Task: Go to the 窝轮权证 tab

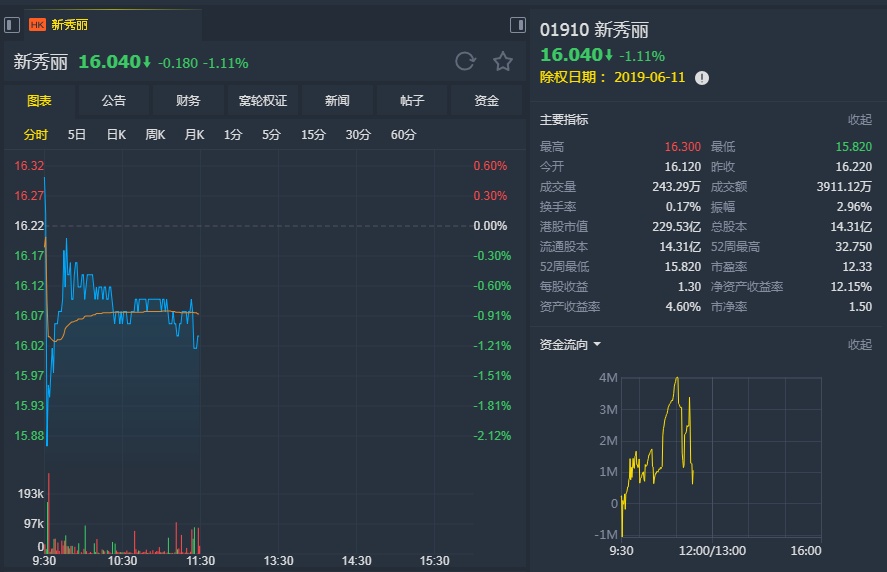Action: 263,101
